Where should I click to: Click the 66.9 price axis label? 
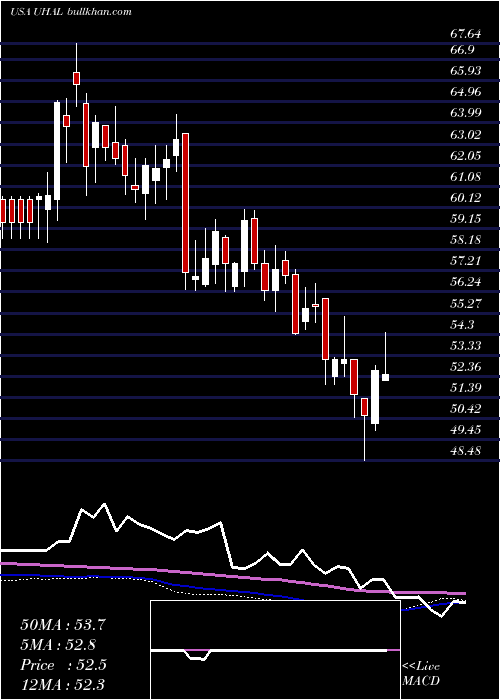pos(462,50)
